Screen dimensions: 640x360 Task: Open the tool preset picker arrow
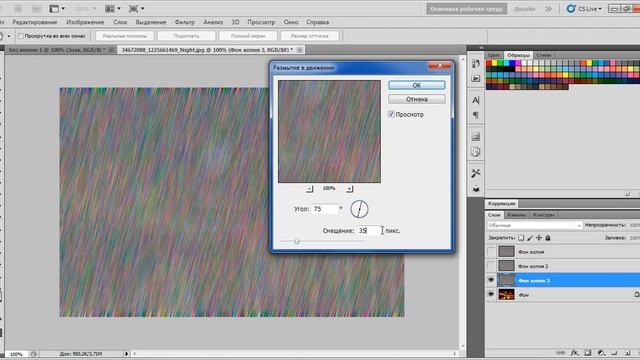9,36
